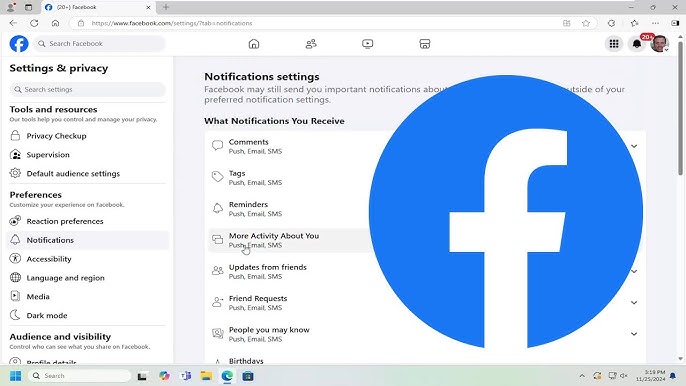The height and width of the screenshot is (386, 686).
Task: Expand the Friend Requests chevron
Action: [634, 302]
